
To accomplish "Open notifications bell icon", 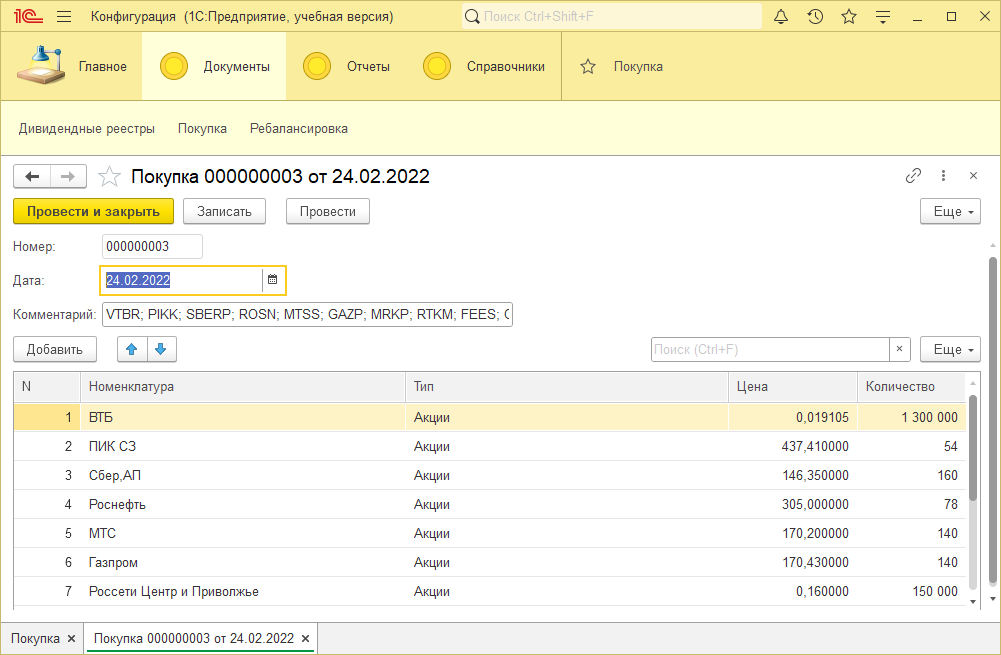I will tap(781, 17).
